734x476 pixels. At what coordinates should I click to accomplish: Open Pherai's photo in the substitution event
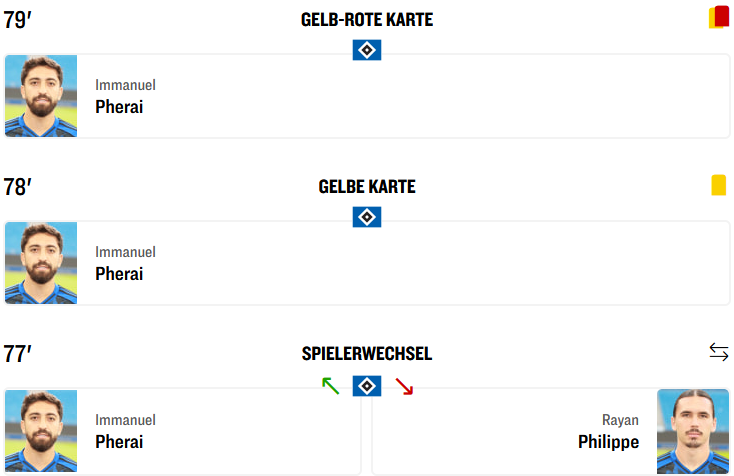tap(41, 432)
